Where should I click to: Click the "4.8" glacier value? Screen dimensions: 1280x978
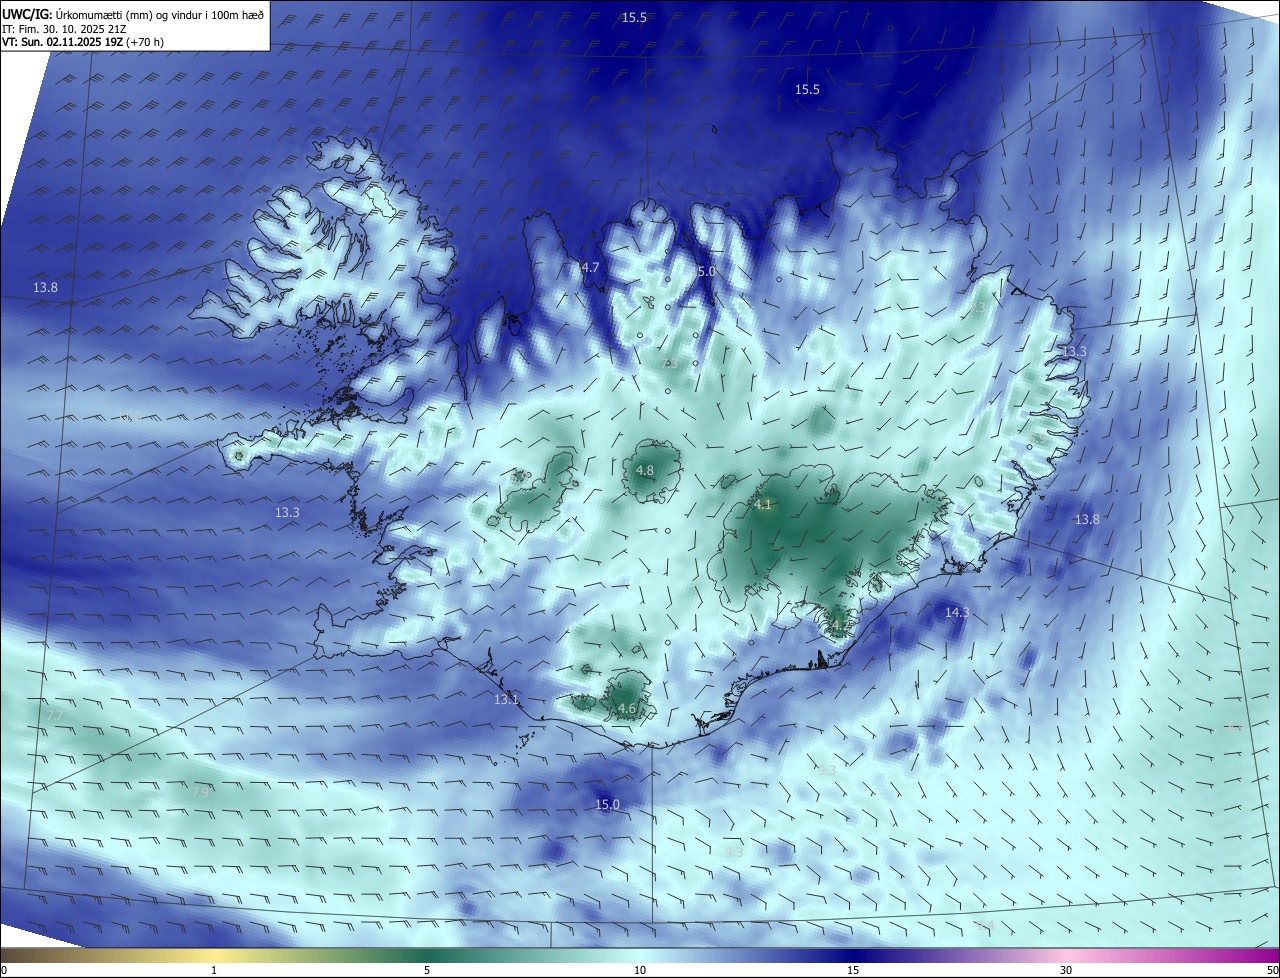click(x=645, y=470)
